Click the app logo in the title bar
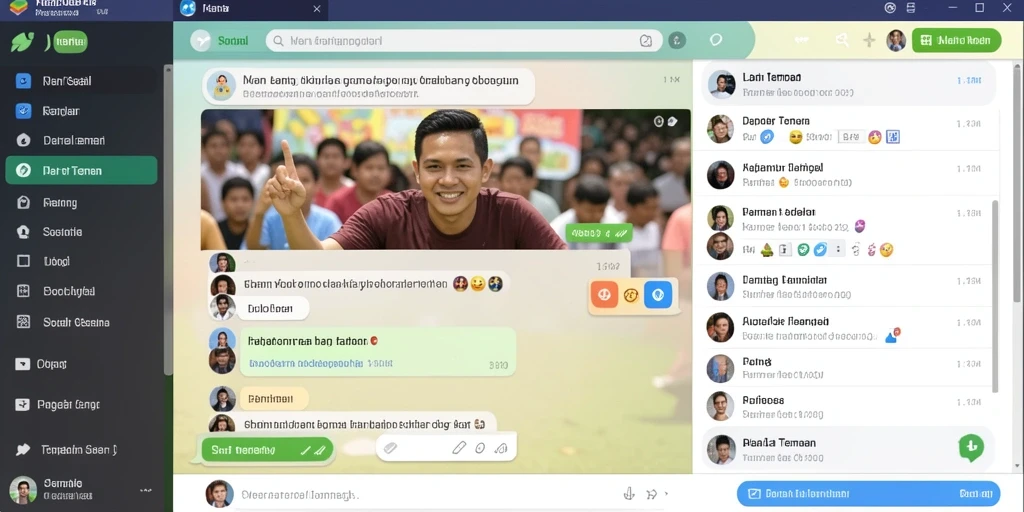1024x512 pixels. click(18, 8)
